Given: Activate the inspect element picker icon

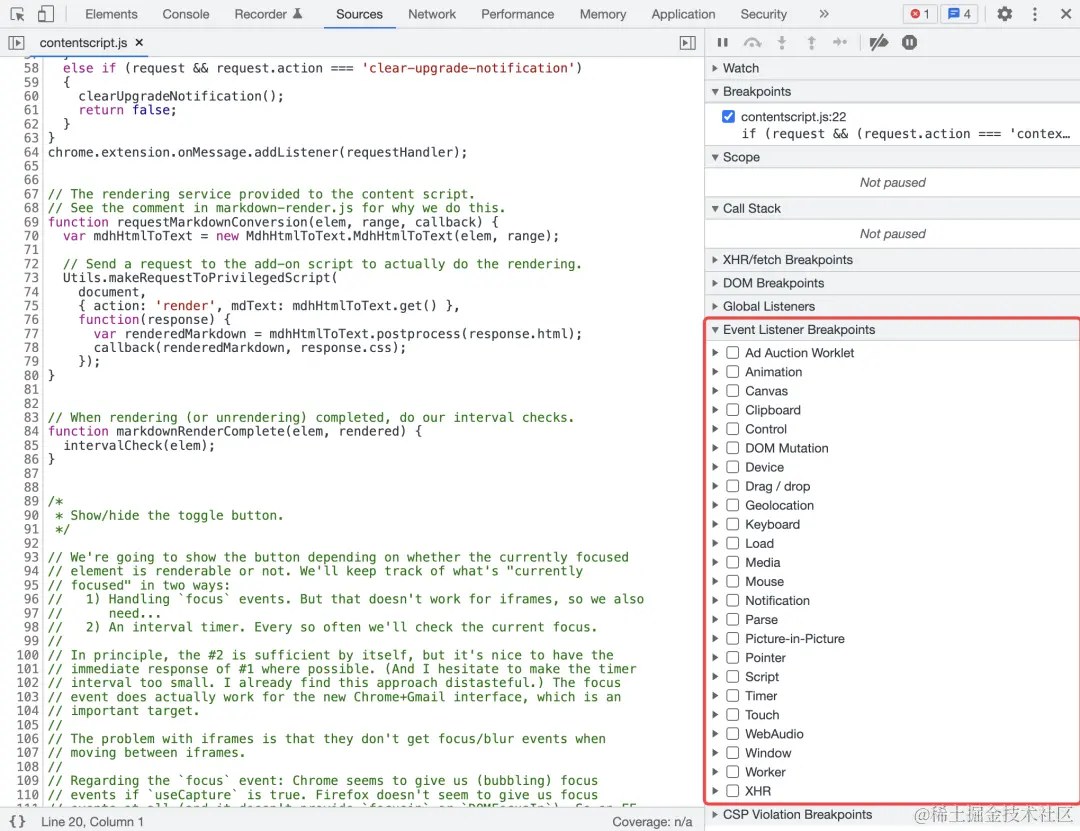Looking at the screenshot, I should pyautogui.click(x=17, y=14).
